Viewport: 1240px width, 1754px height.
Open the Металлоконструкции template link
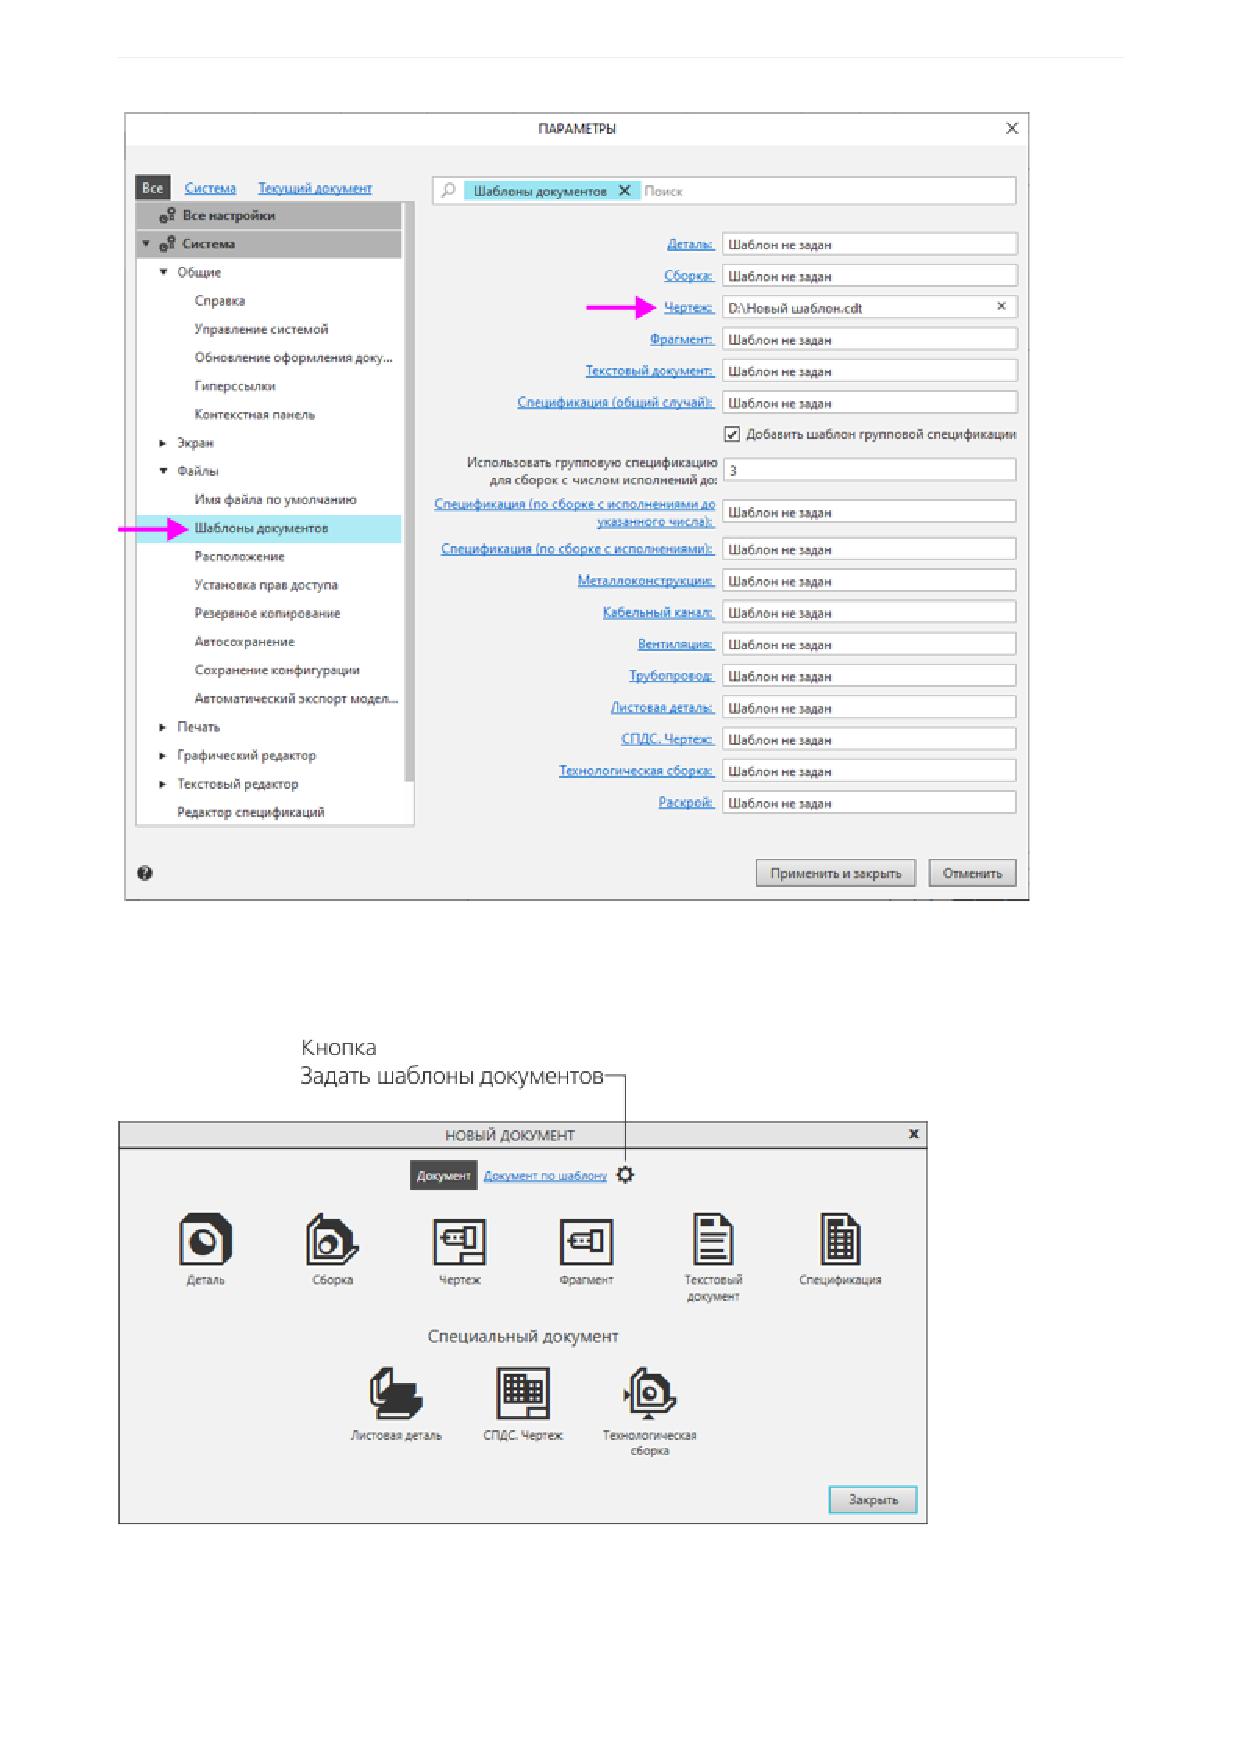tap(646, 580)
